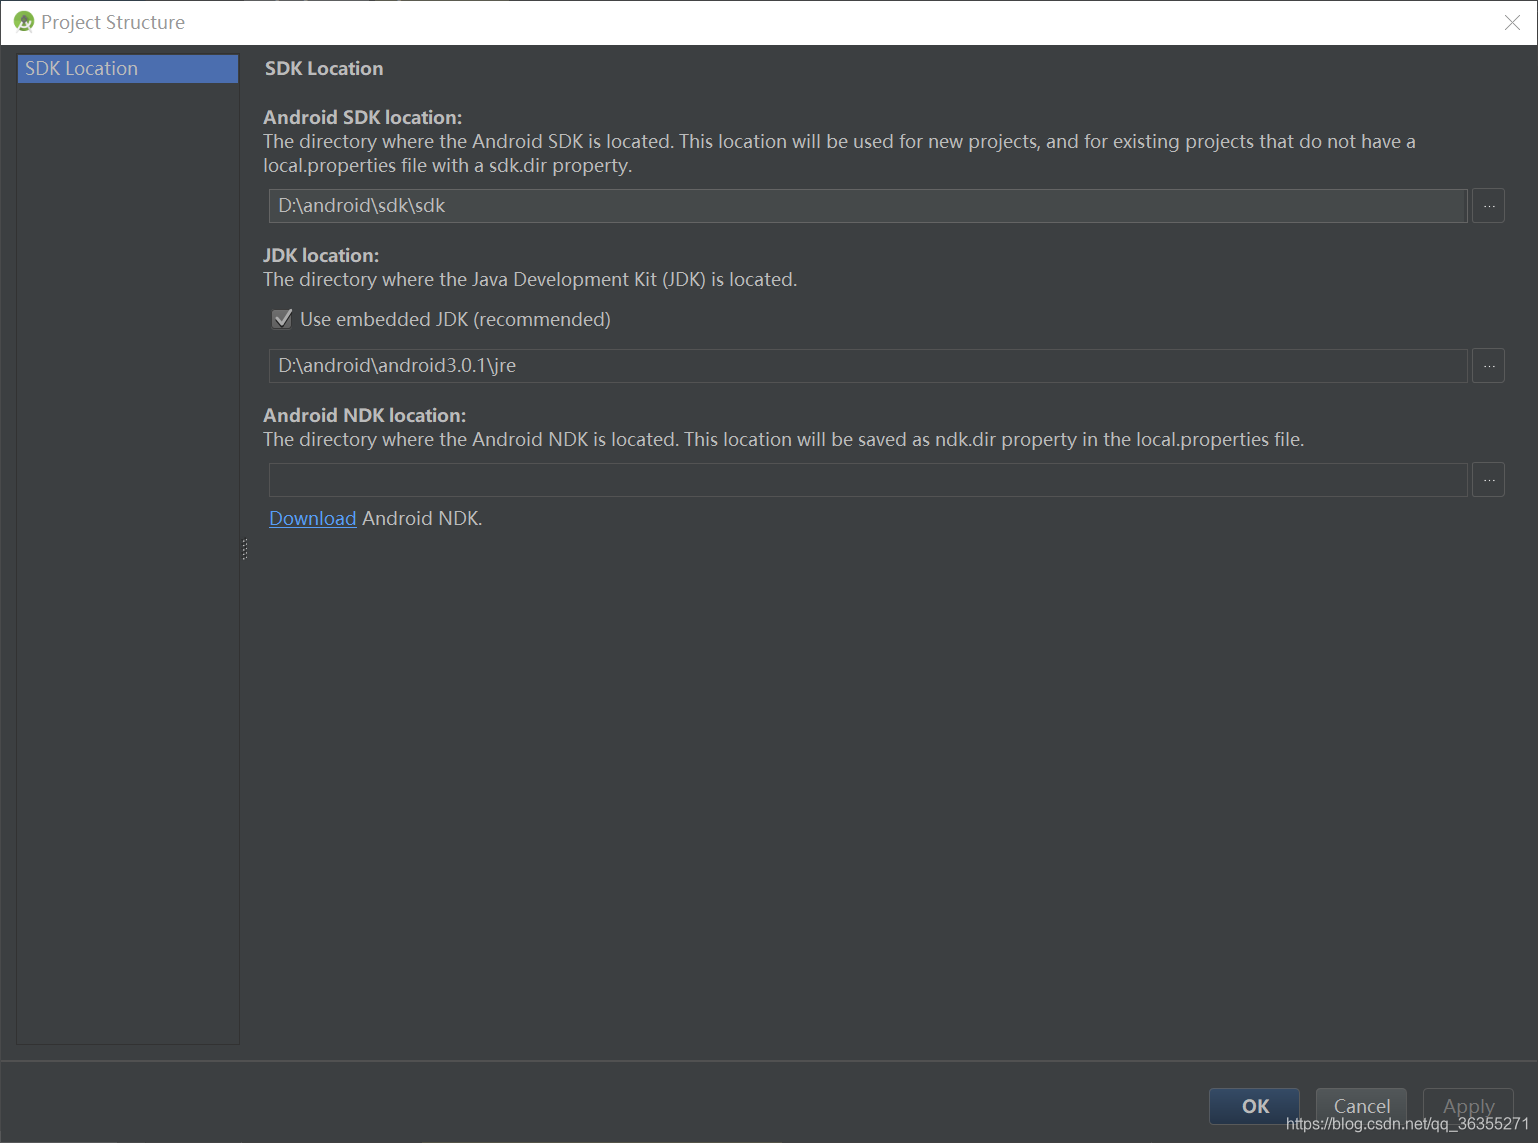Confirm settings with the OK button
Viewport: 1538px width, 1143px height.
(x=1254, y=1106)
